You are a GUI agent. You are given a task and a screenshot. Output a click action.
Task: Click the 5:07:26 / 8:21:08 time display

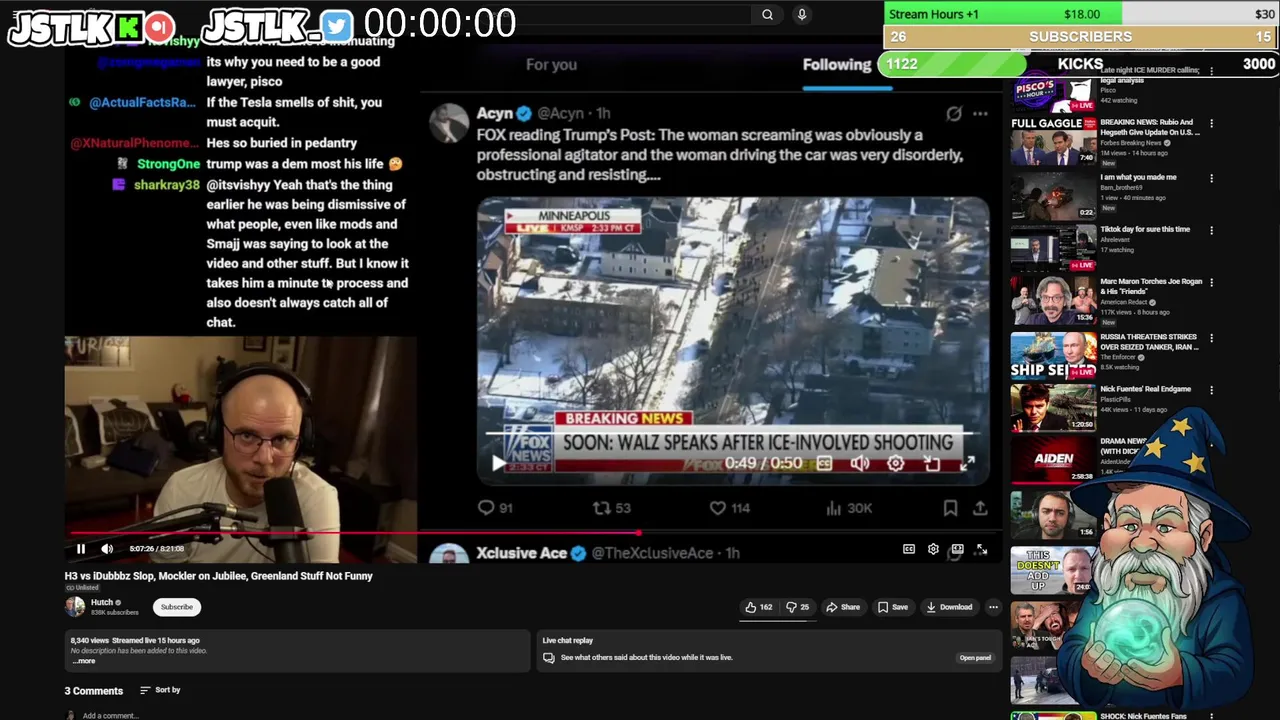[x=157, y=549]
